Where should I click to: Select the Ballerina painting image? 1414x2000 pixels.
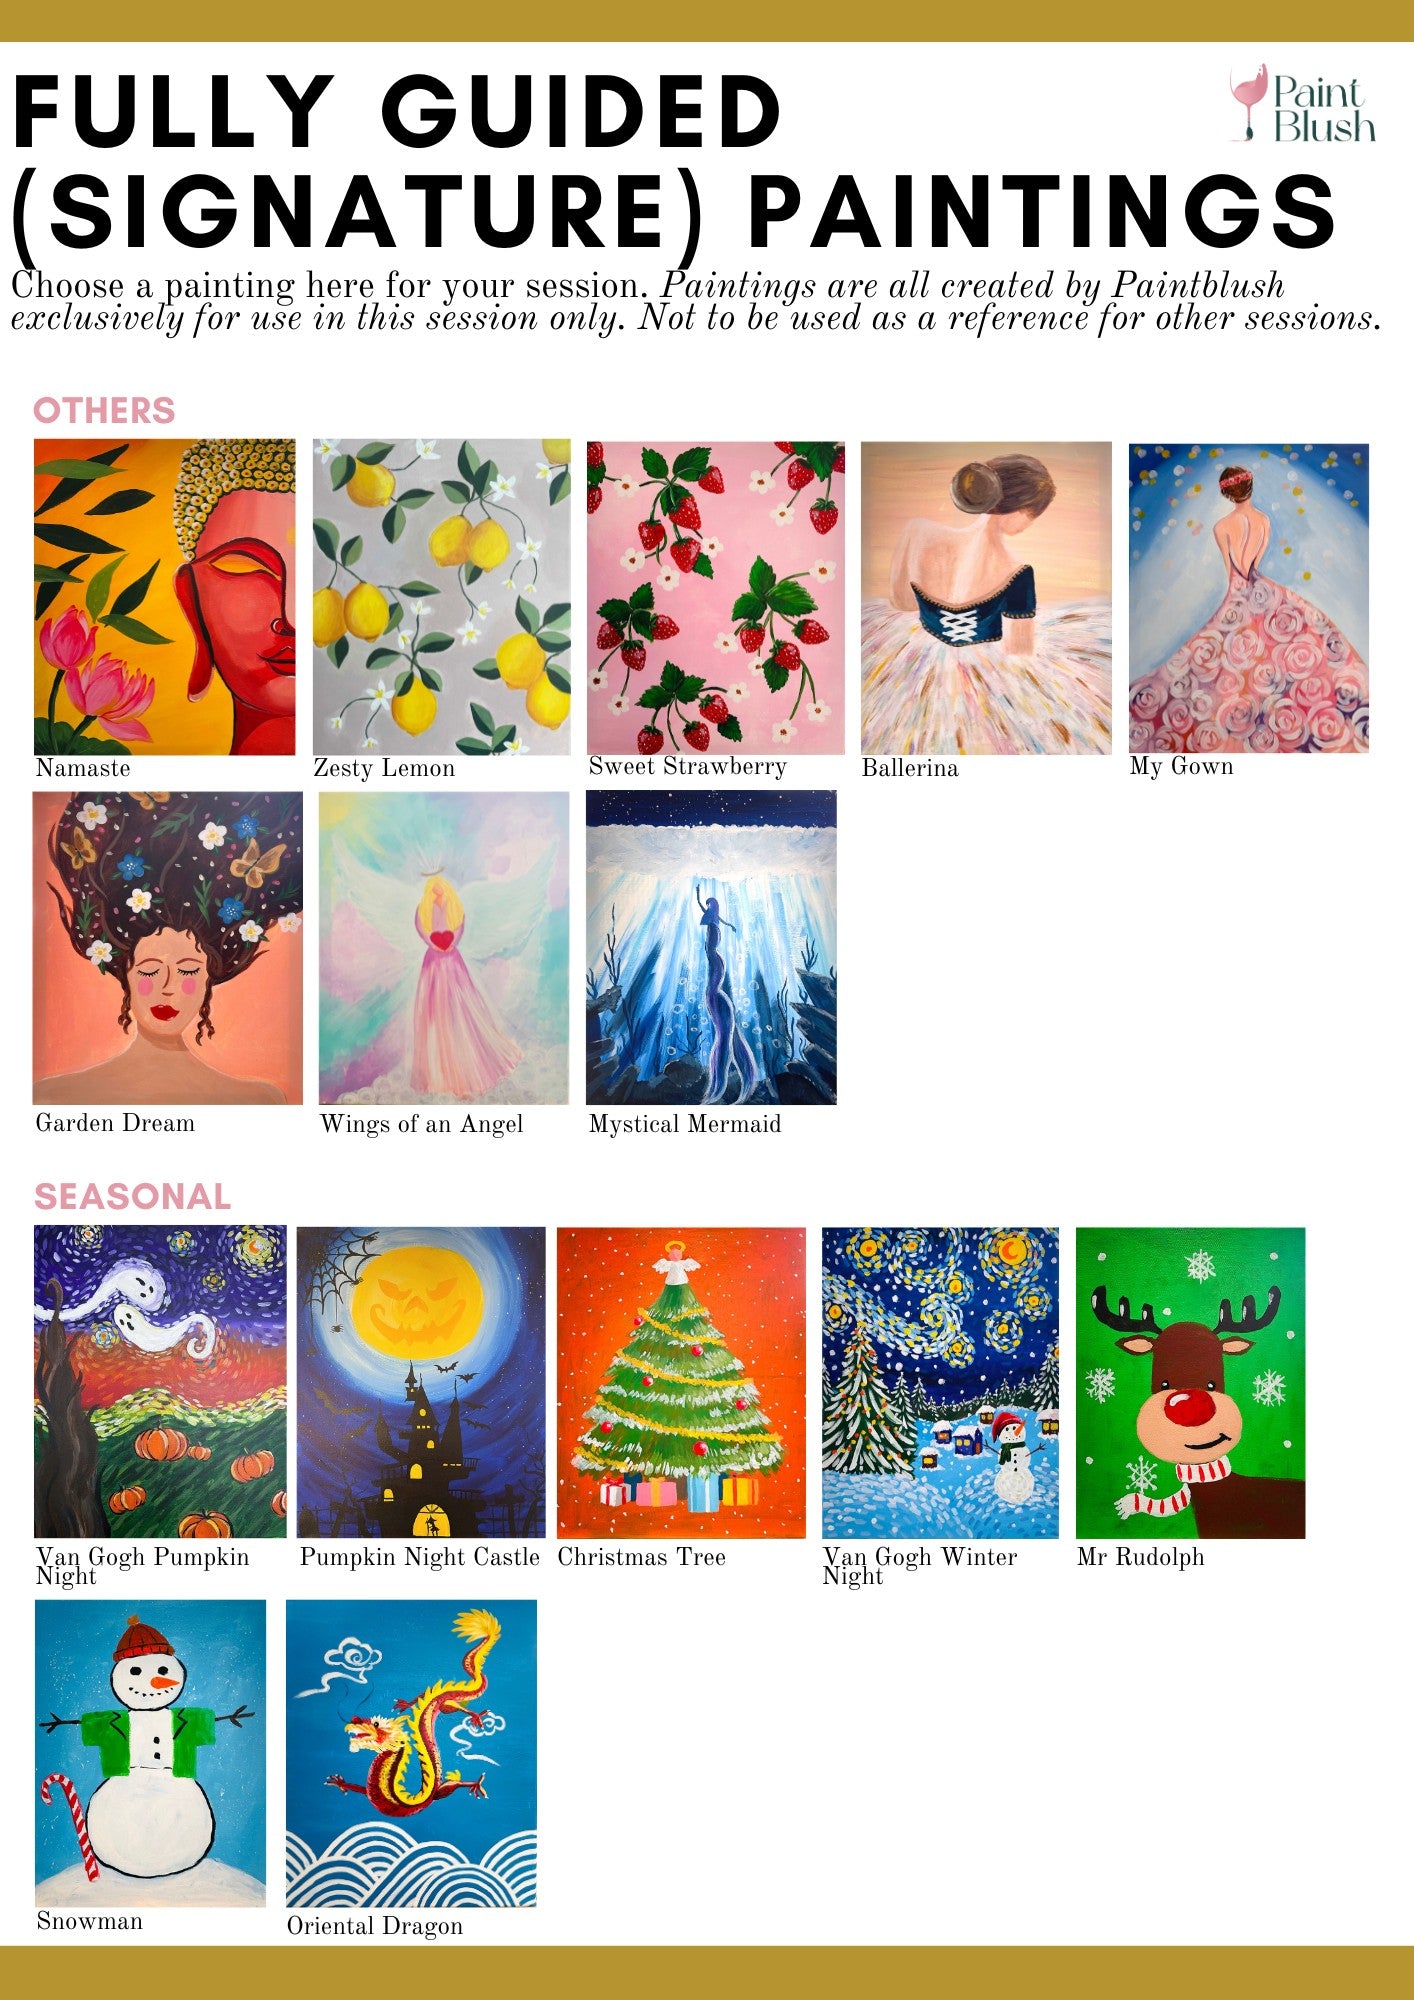986,598
